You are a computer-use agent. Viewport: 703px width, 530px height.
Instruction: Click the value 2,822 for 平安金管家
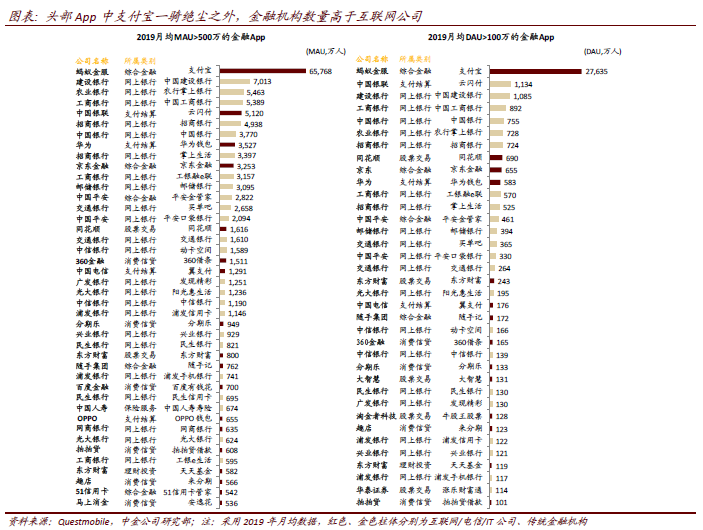(x=244, y=198)
